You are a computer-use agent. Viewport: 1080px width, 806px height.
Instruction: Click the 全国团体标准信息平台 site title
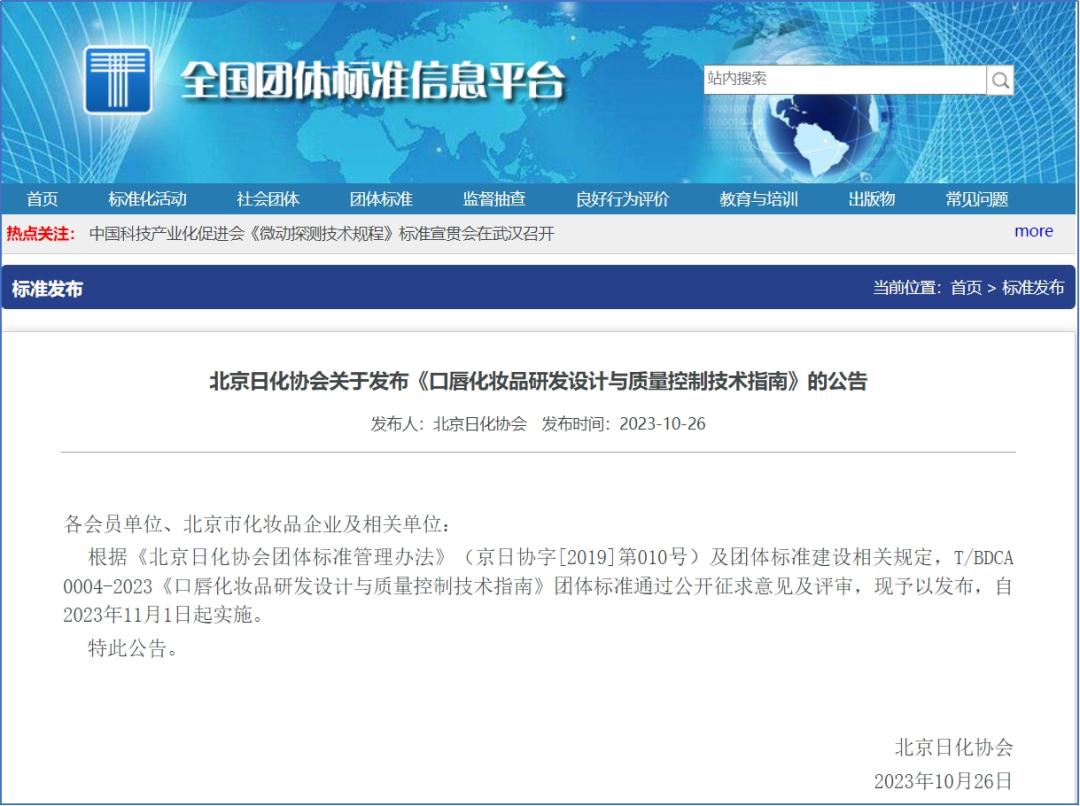coord(372,80)
